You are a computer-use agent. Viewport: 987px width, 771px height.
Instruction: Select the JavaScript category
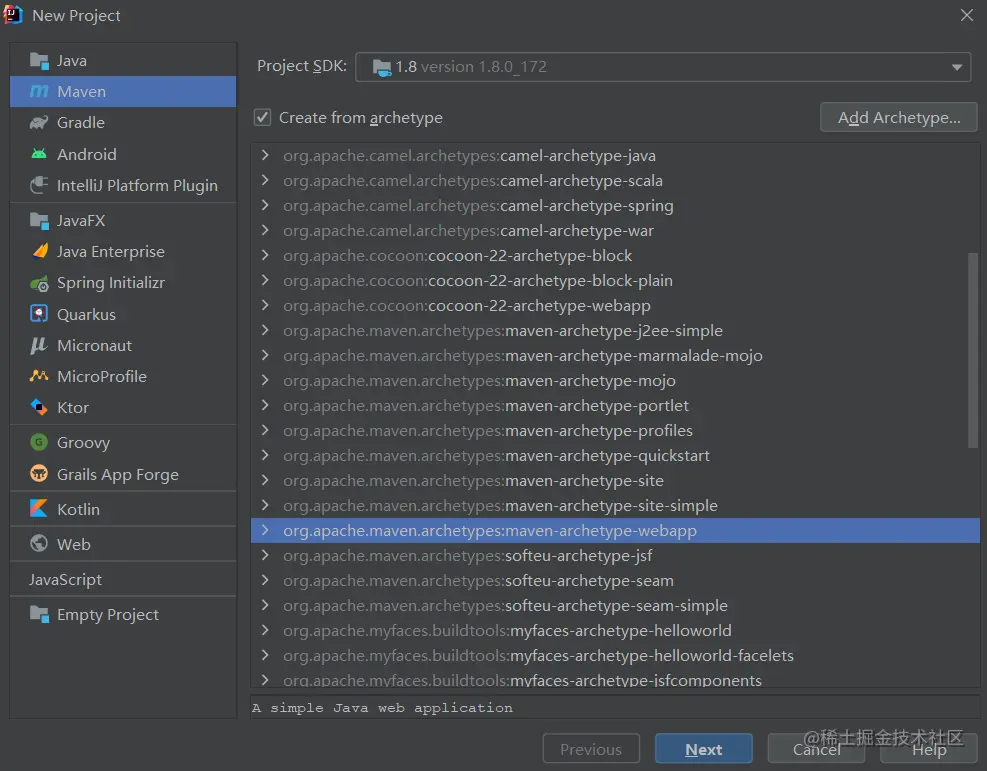click(123, 579)
